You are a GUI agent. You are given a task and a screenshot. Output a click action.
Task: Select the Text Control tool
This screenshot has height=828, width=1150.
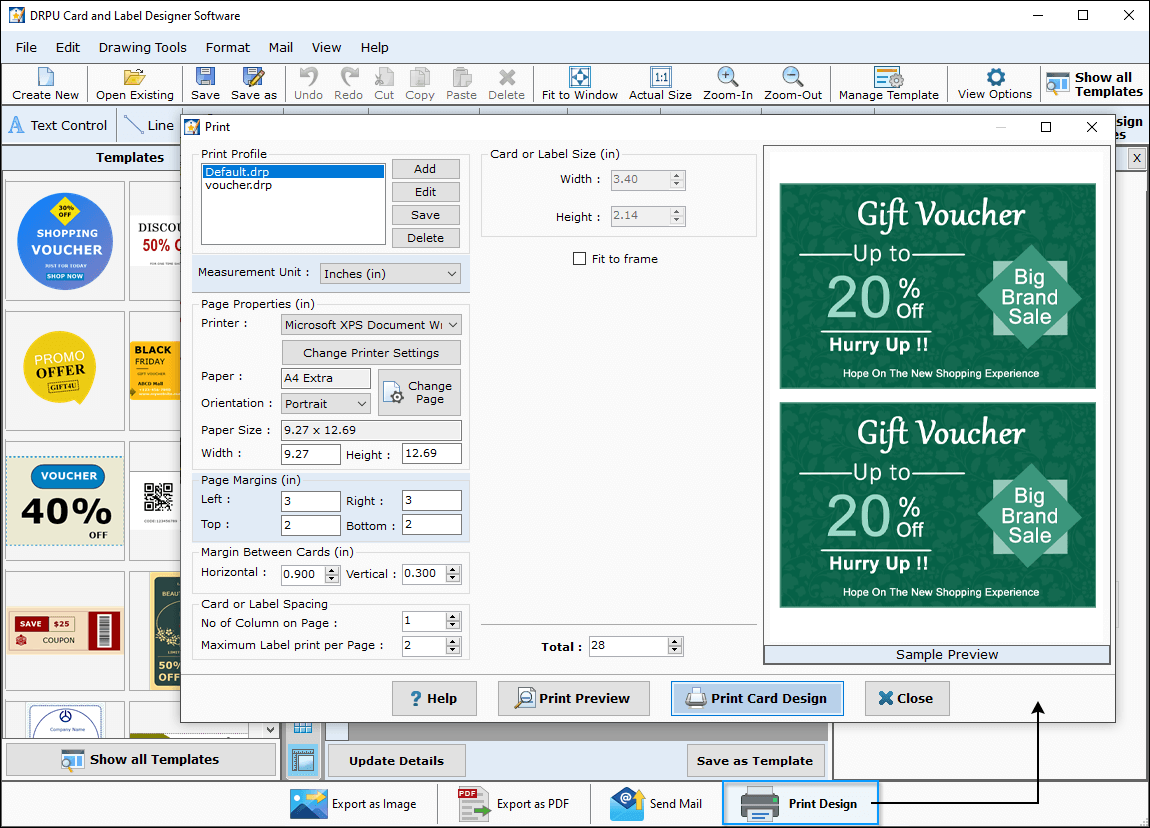pyautogui.click(x=59, y=125)
